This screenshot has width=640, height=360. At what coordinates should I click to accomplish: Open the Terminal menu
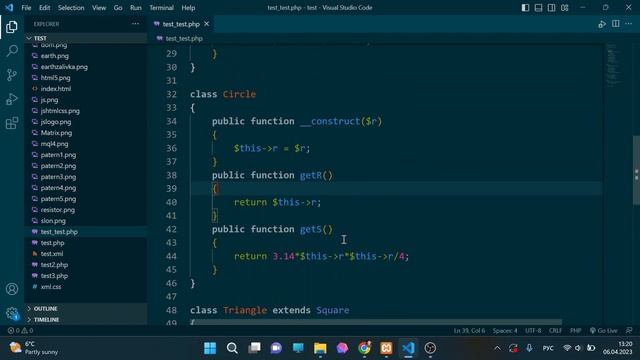tap(161, 8)
